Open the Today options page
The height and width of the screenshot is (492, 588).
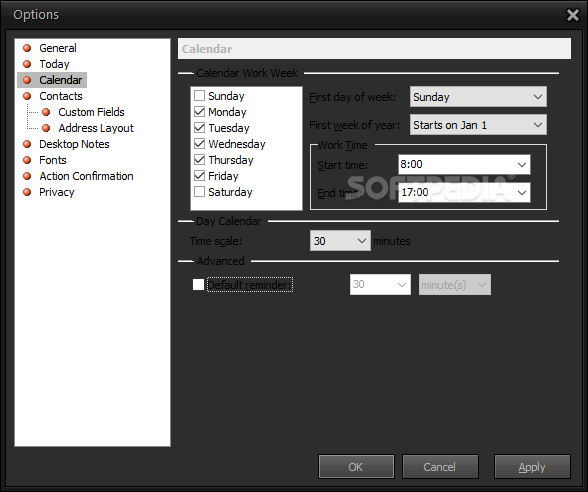[x=54, y=64]
